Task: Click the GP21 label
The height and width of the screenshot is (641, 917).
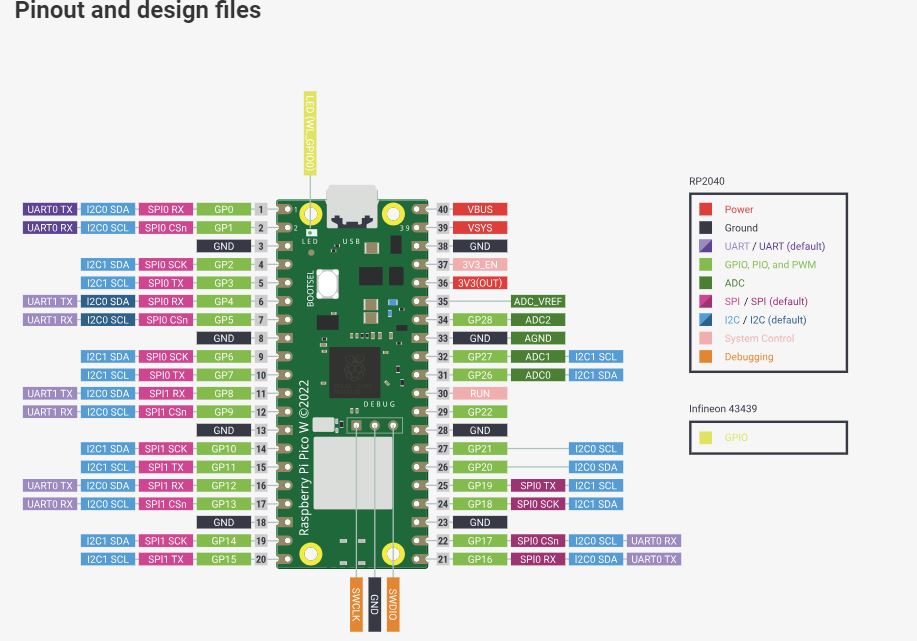Action: point(480,449)
